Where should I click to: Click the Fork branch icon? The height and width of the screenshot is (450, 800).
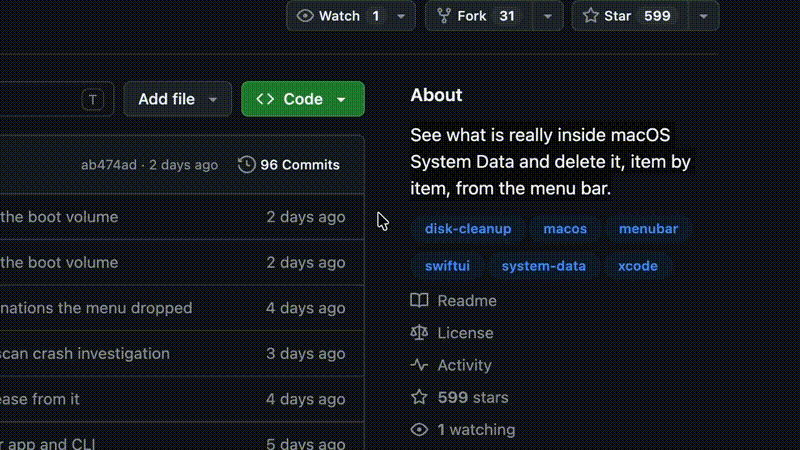[444, 16]
